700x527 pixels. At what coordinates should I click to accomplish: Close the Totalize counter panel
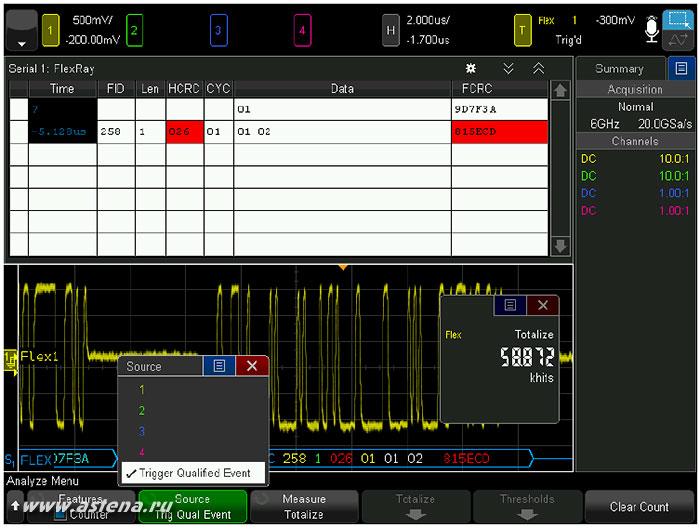[543, 305]
